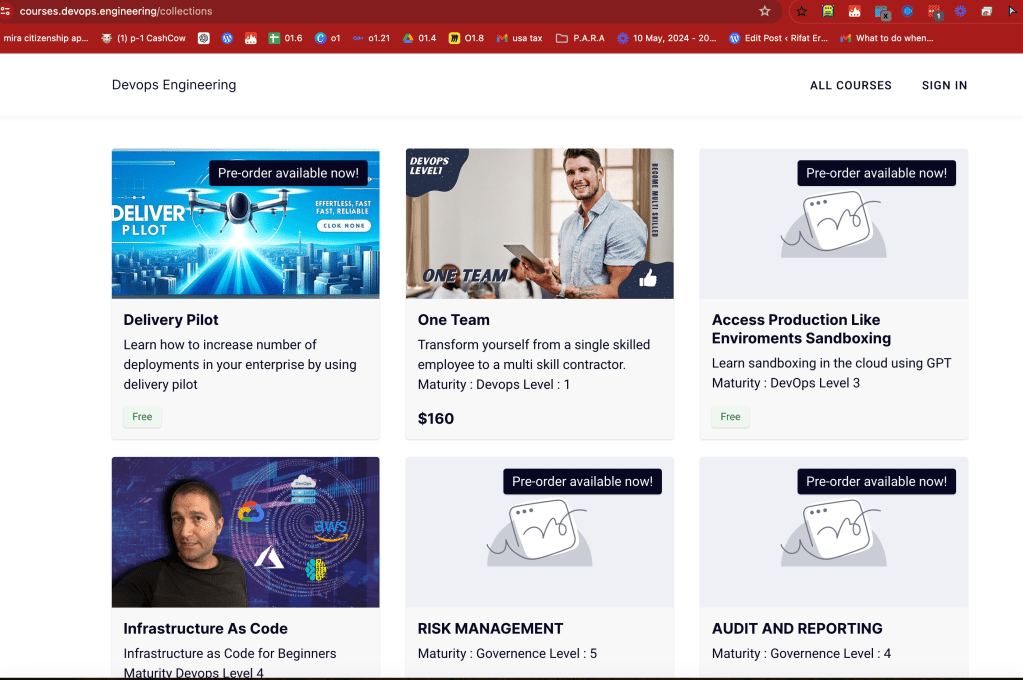Open the mira citizenship bookmark
1023x680 pixels.
45,38
